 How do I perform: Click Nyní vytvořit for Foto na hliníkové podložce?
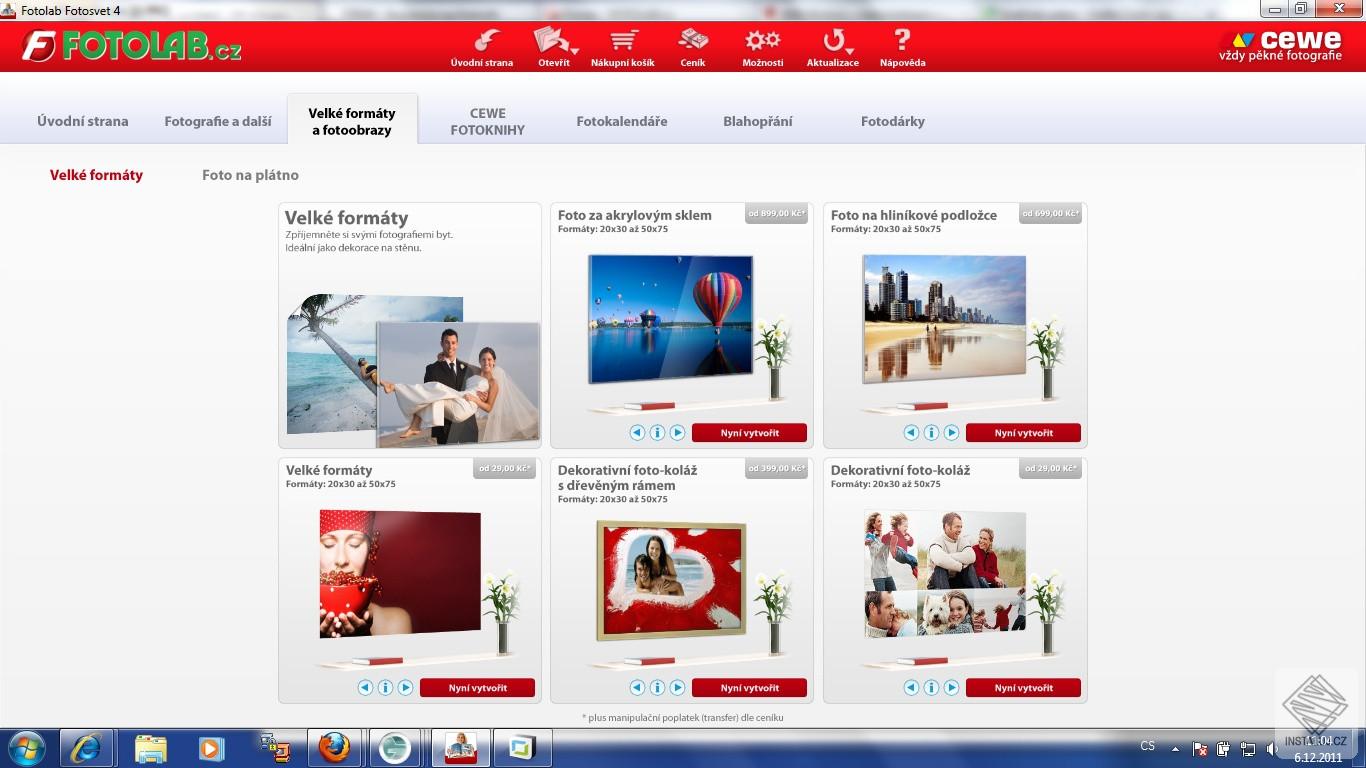(1023, 433)
